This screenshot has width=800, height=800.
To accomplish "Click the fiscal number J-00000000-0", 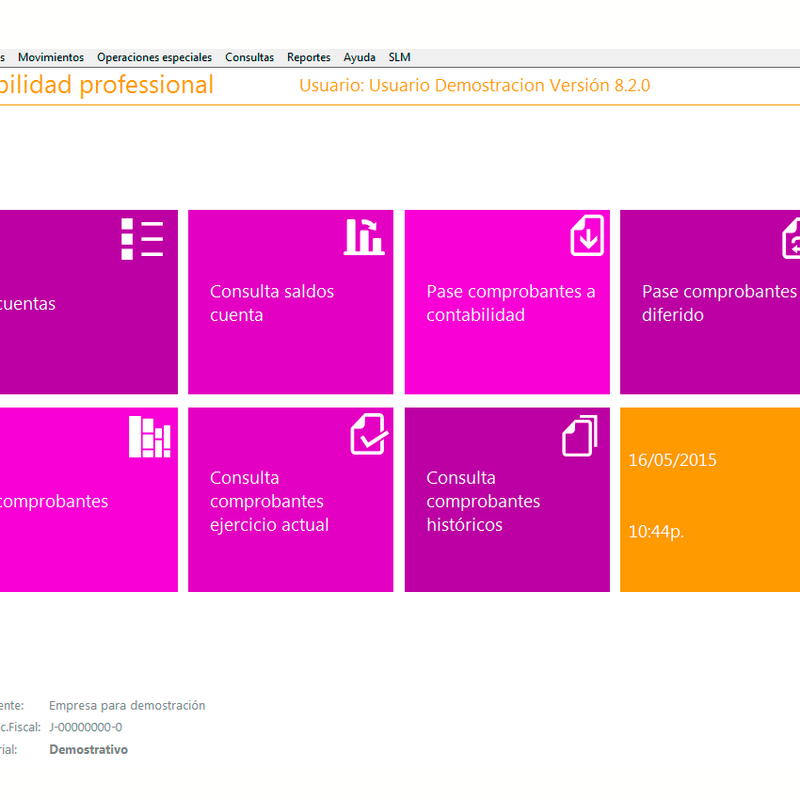I will point(86,727).
